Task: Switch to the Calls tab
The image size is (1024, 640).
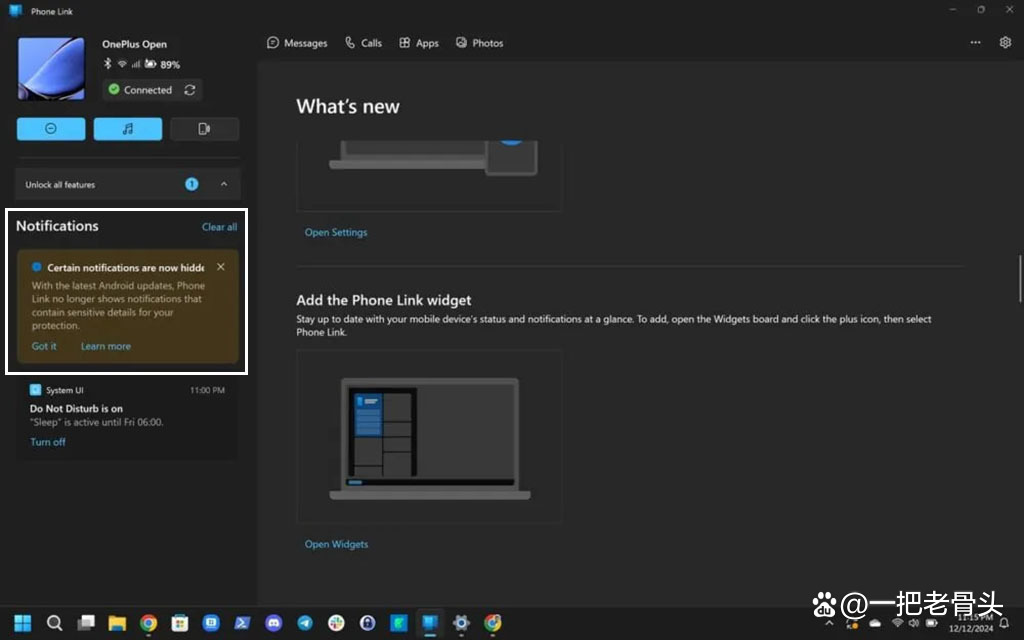Action: [x=363, y=43]
